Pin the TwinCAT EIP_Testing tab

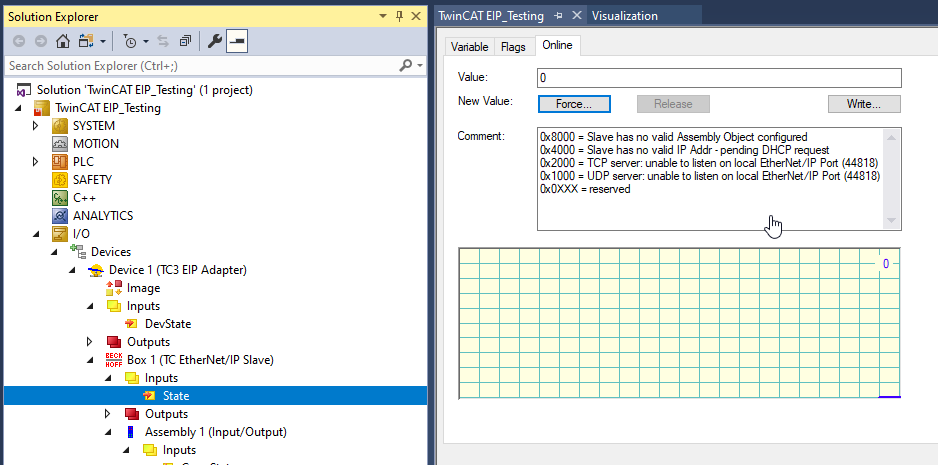(x=559, y=16)
